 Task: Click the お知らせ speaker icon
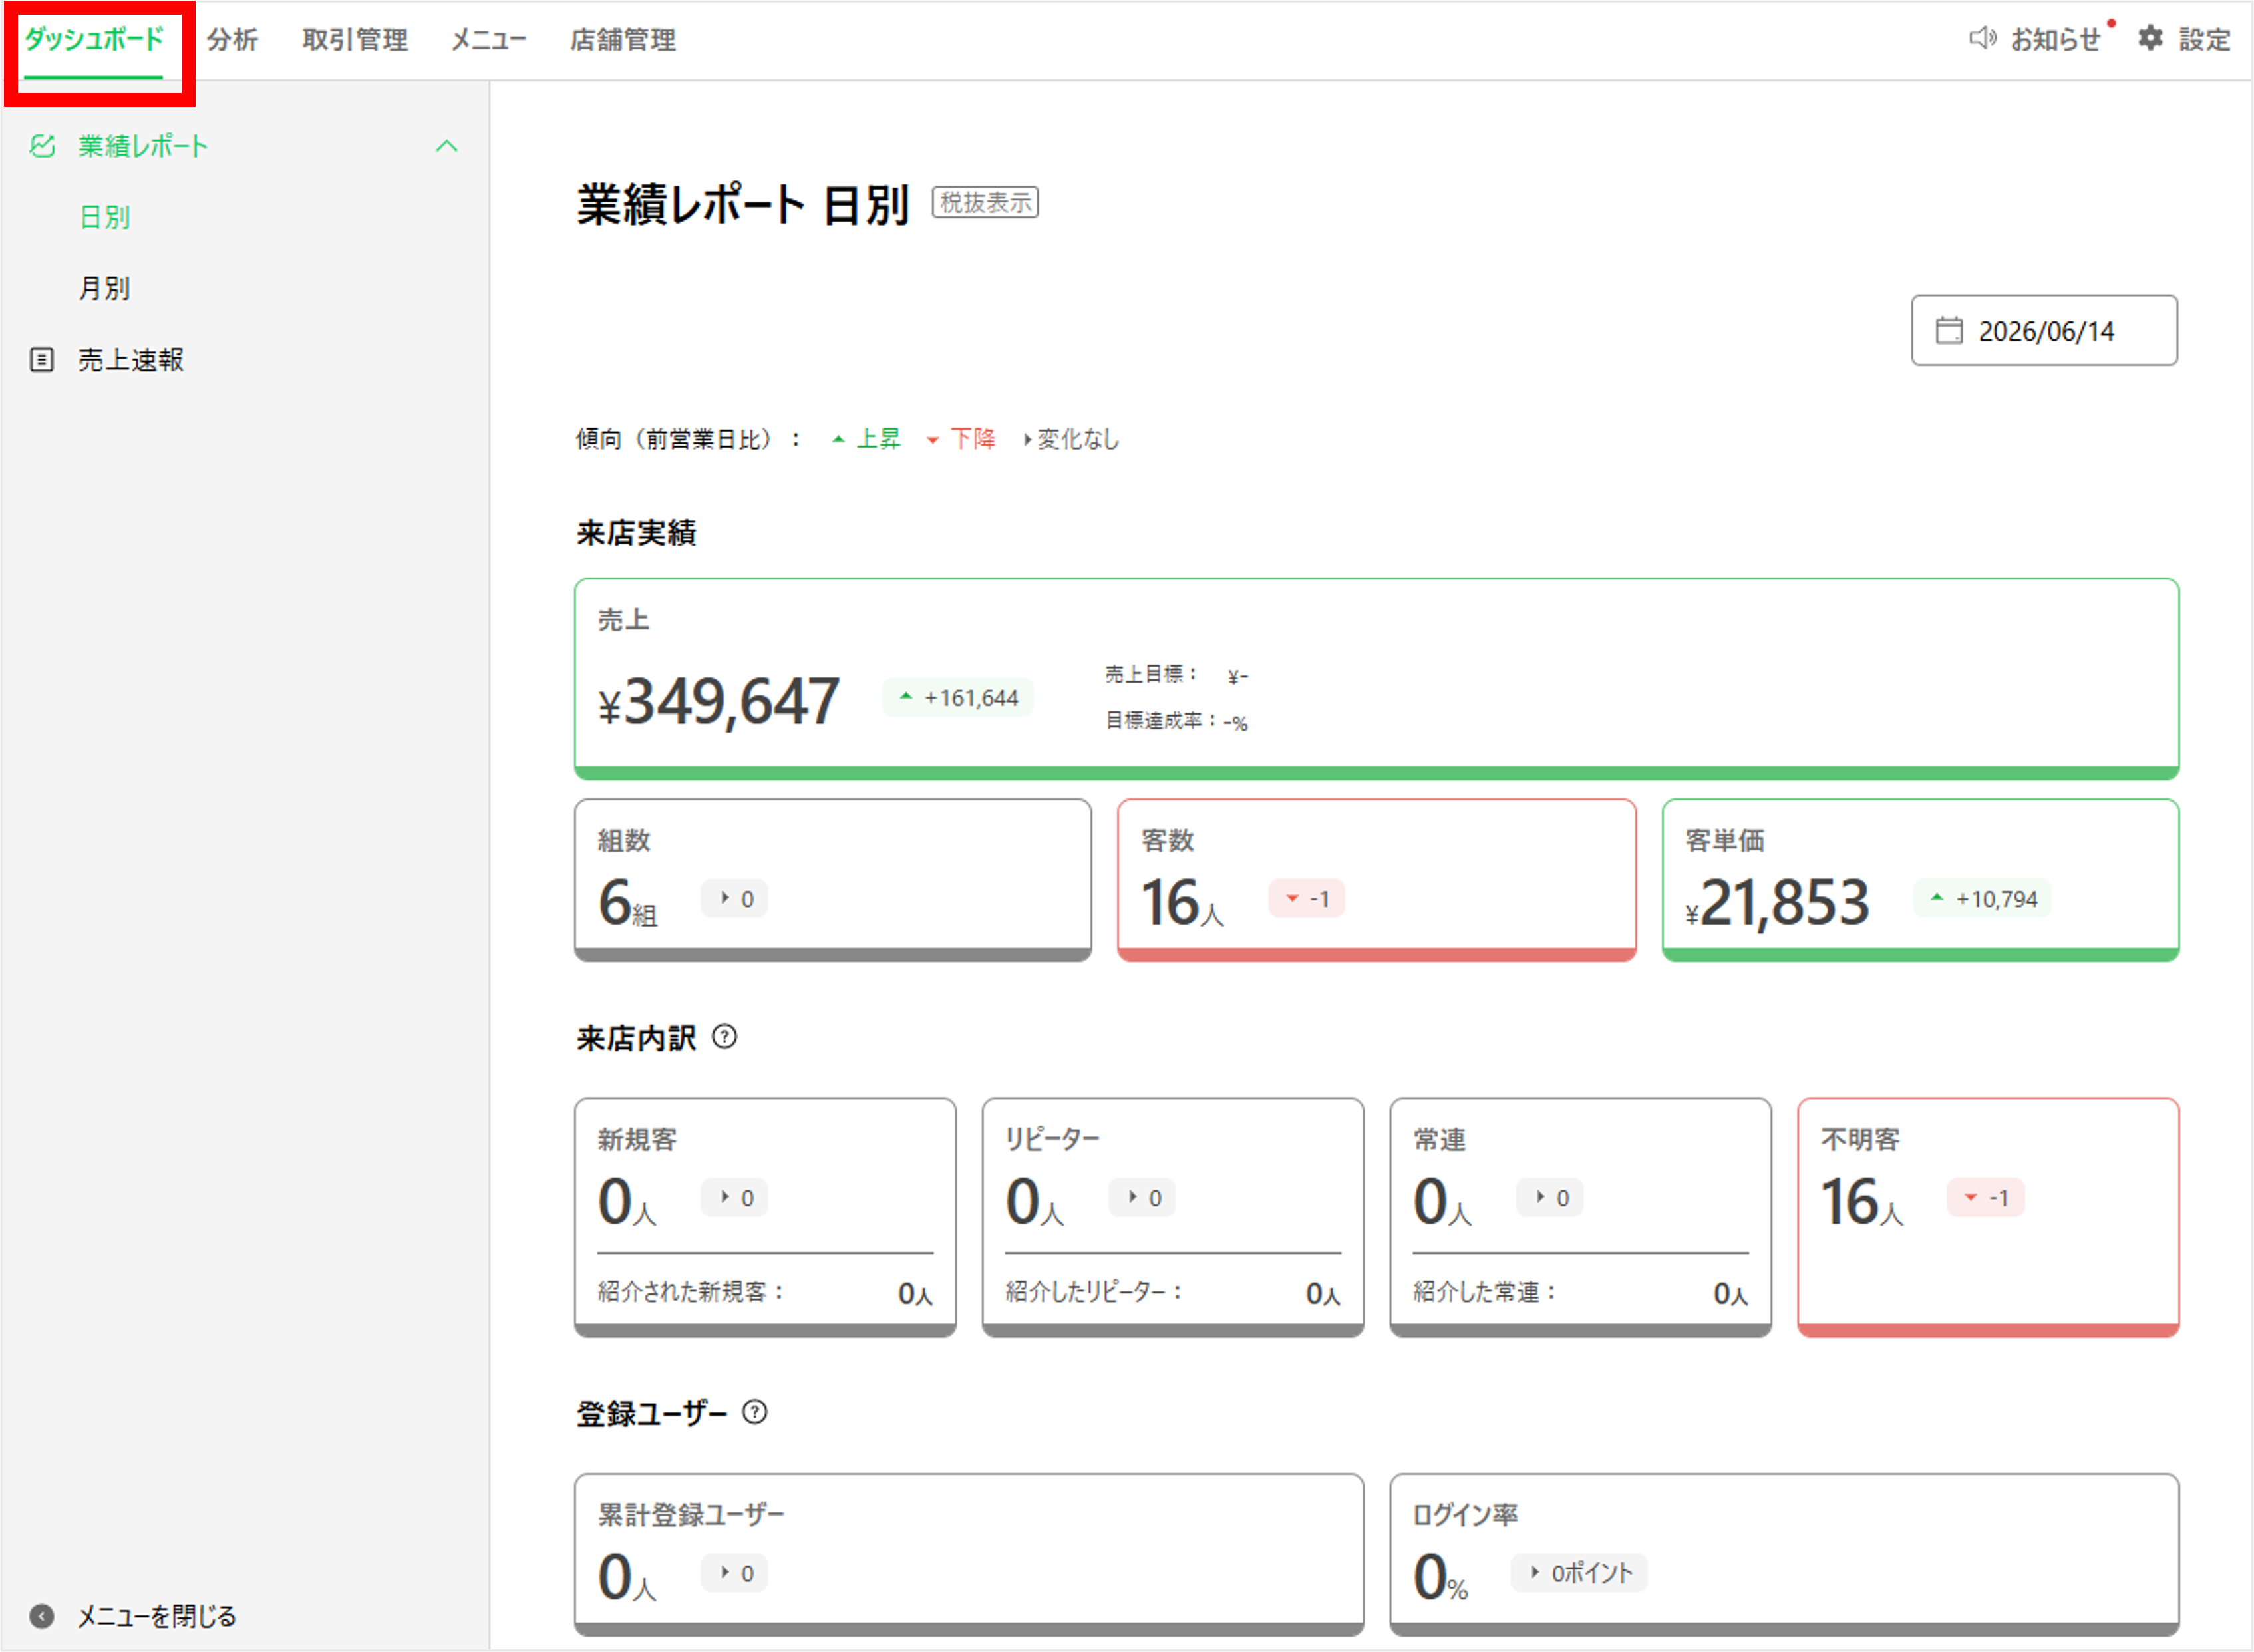pos(1982,38)
